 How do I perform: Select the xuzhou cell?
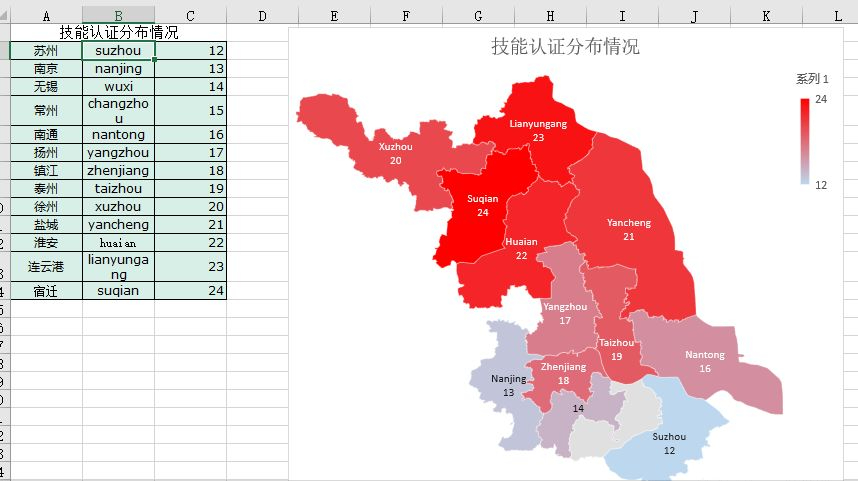point(118,207)
